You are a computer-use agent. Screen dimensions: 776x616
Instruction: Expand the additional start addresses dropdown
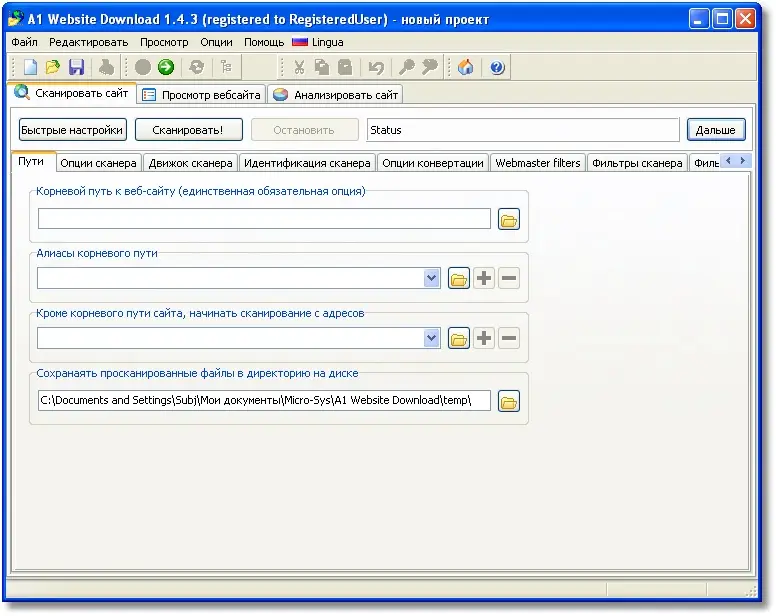tap(432, 338)
